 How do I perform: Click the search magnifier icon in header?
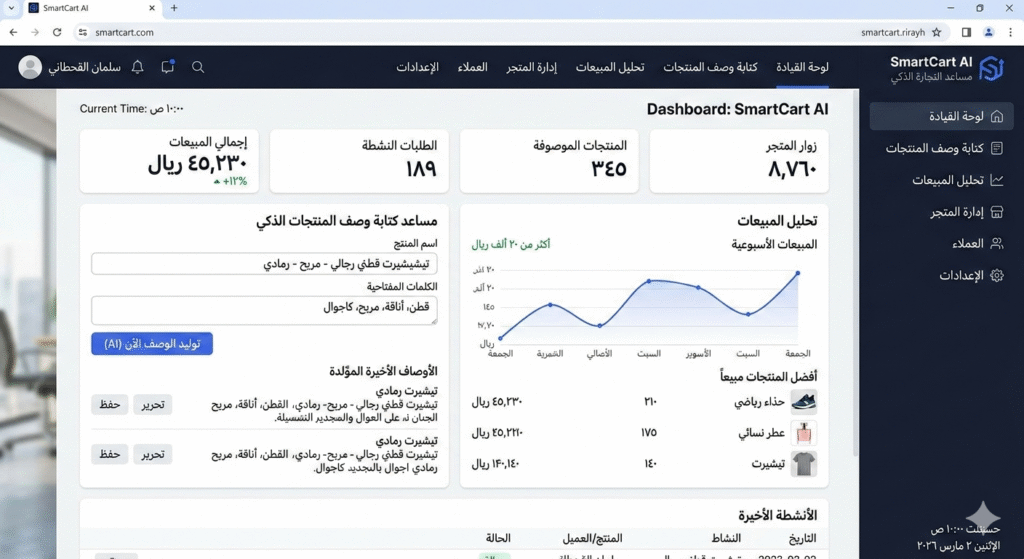click(198, 67)
